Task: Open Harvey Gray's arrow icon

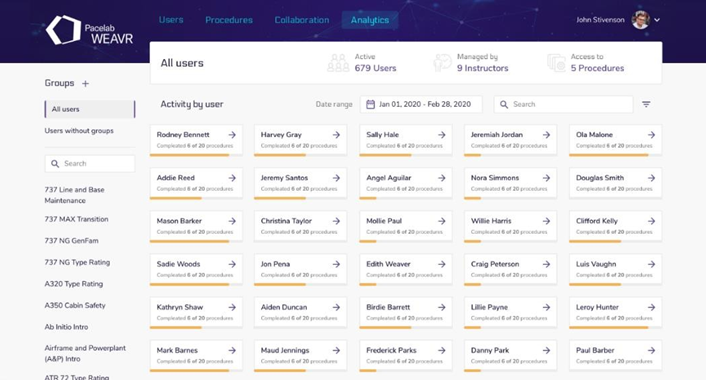Action: (x=336, y=135)
